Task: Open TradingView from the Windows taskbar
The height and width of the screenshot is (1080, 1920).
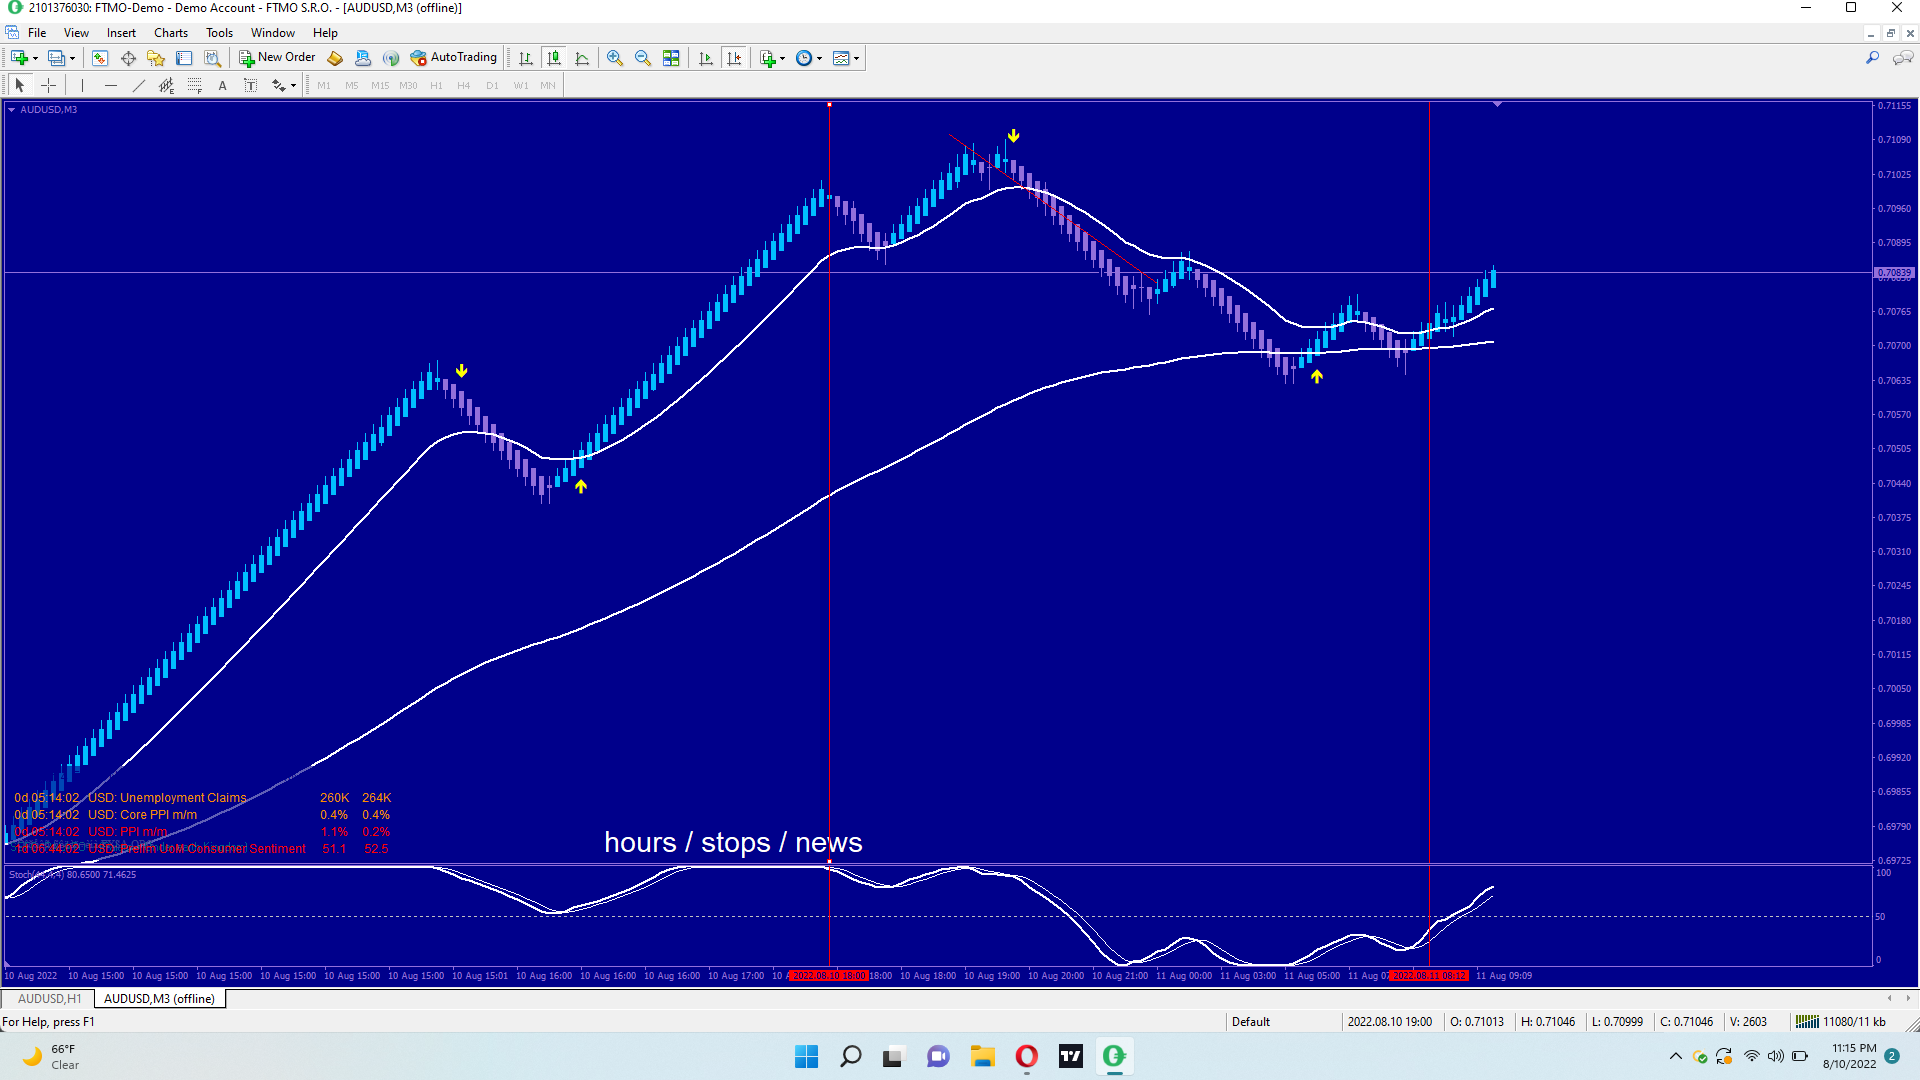Action: tap(1071, 1057)
